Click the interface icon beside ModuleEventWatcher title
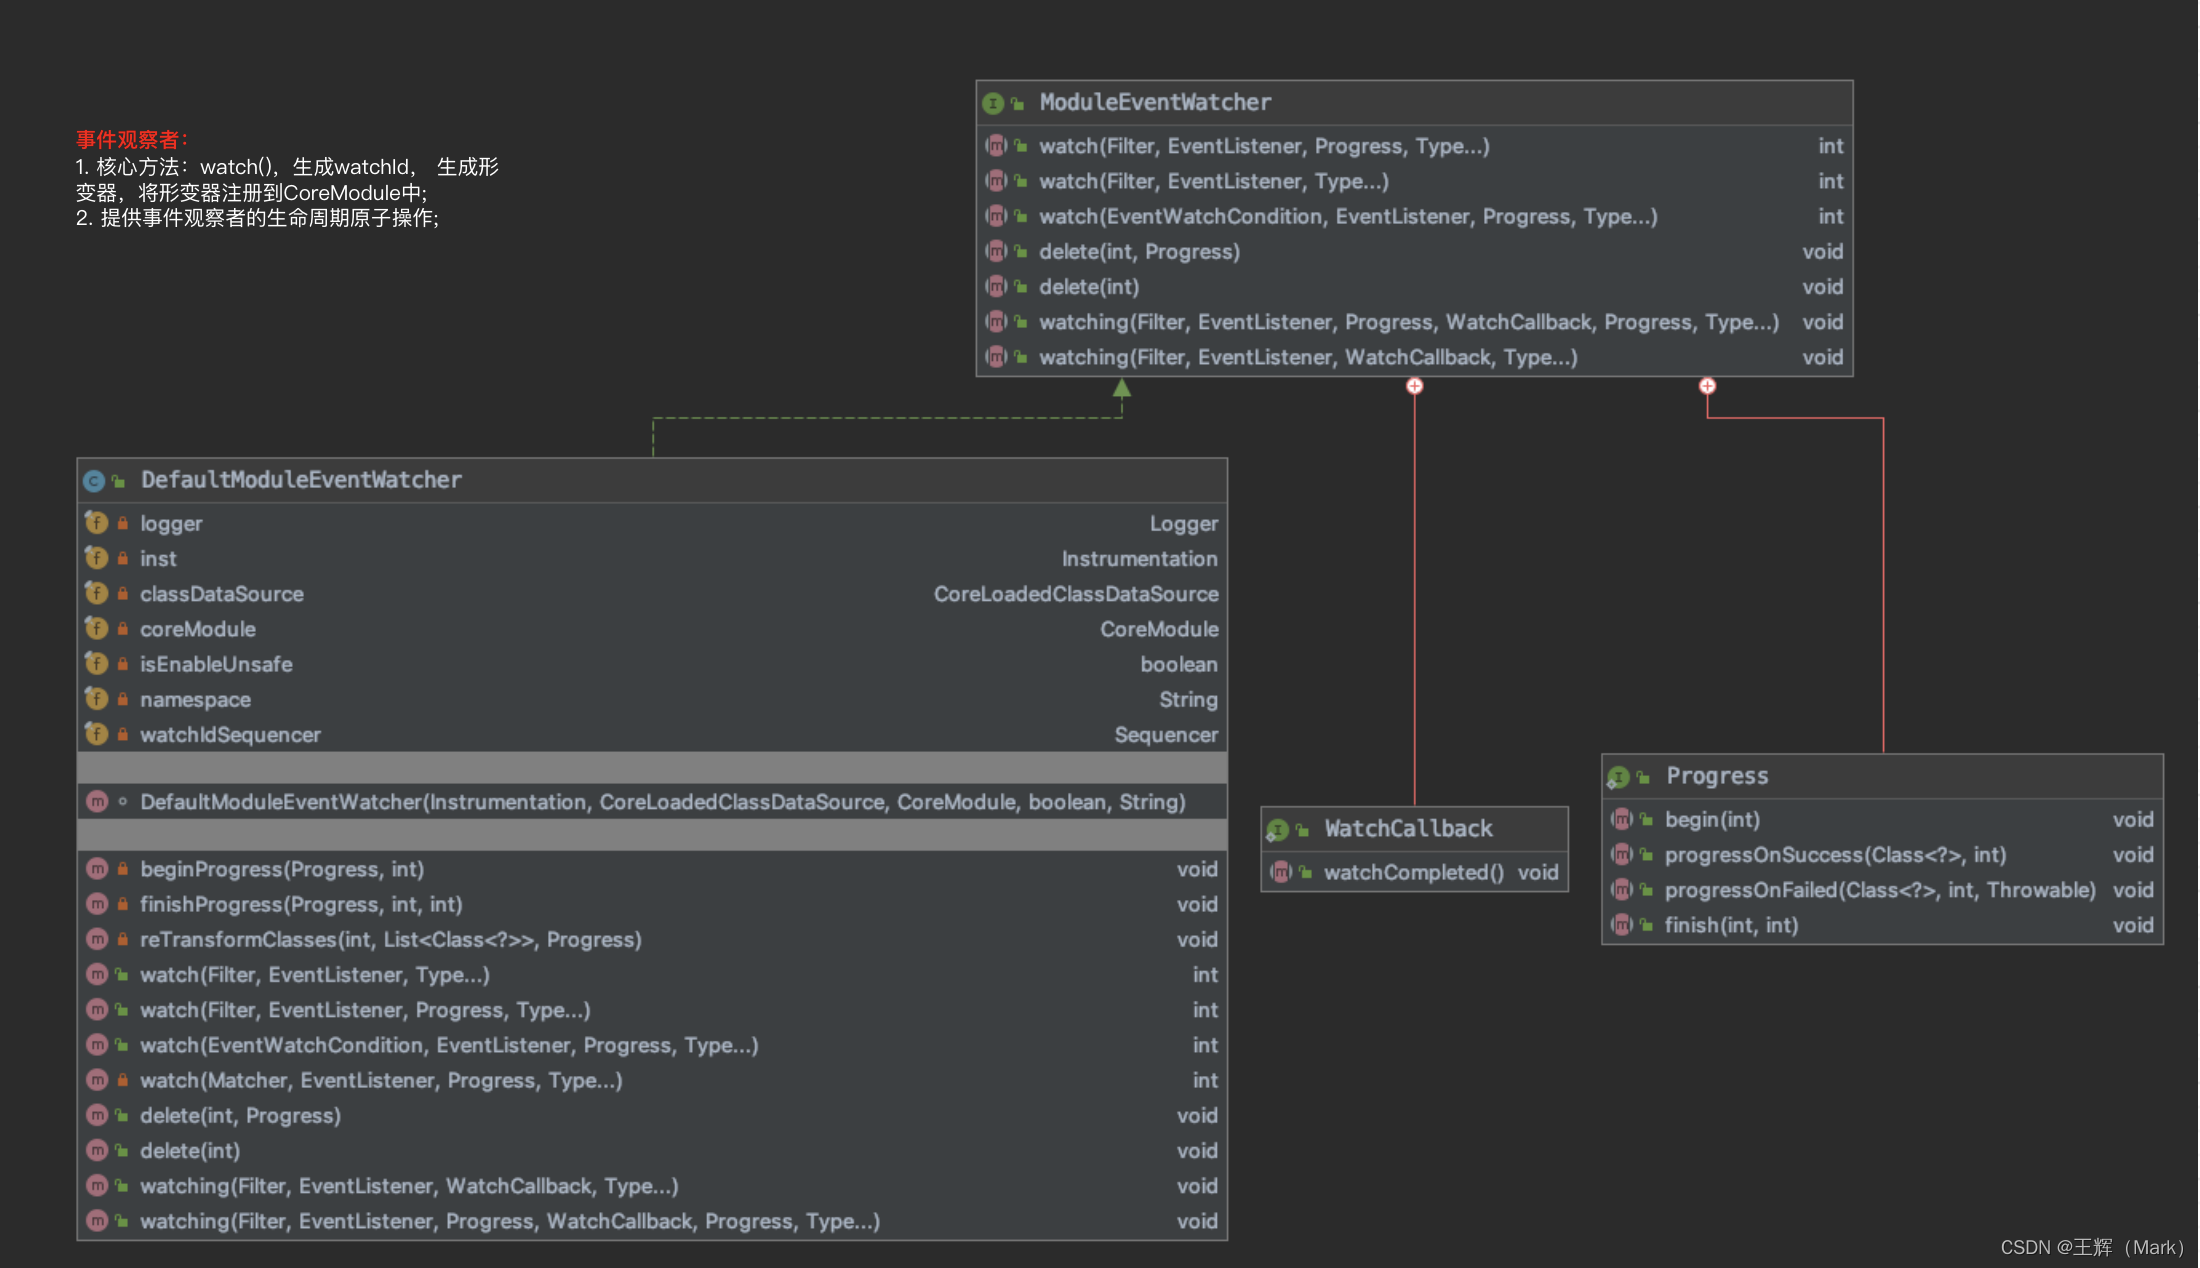Viewport: 2200px width, 1268px height. (993, 103)
